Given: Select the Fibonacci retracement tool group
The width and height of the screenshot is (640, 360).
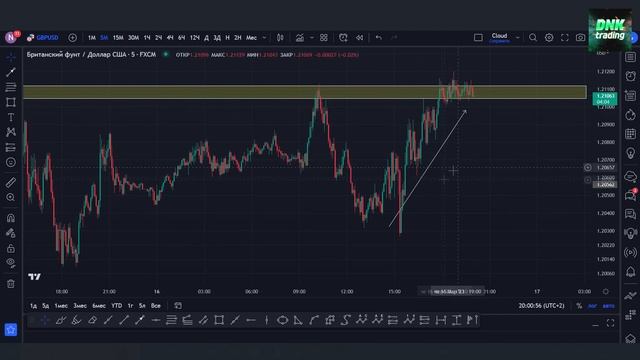Looking at the screenshot, I should 11,87.
